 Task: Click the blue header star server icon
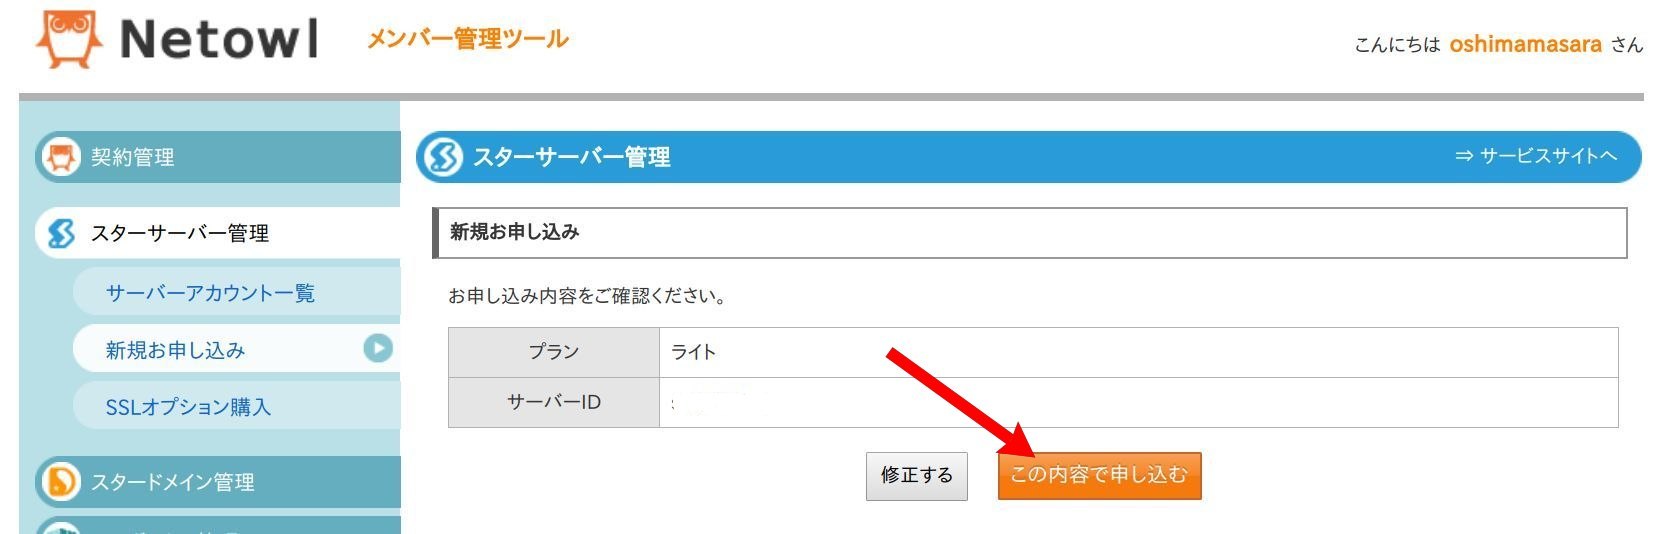click(x=443, y=157)
